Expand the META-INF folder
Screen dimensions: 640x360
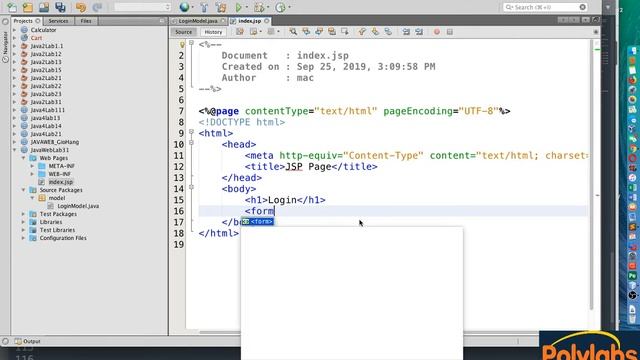click(x=32, y=166)
